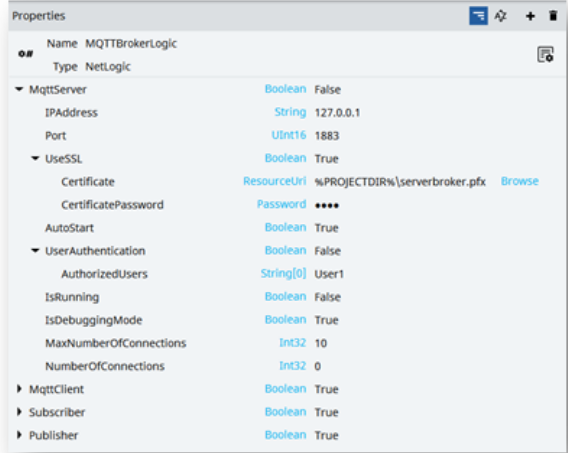
Task: Select the MaxNumberOfConnections property label
Action: (116, 343)
